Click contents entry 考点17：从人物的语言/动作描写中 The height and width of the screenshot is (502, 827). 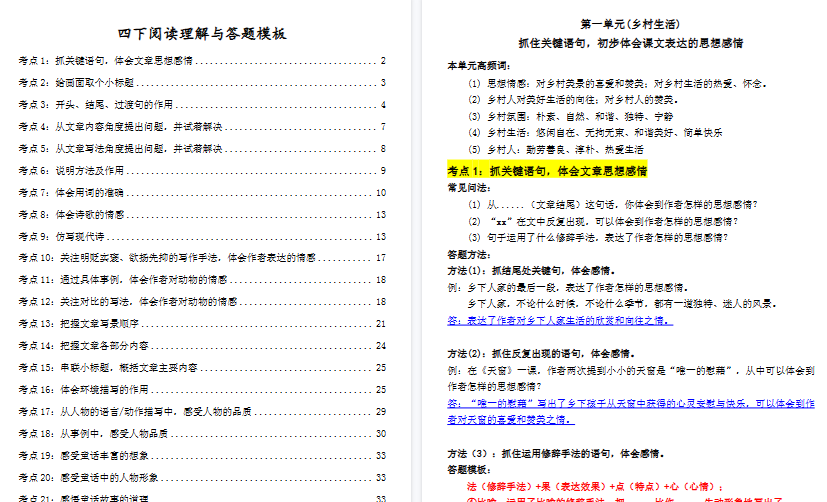point(202,411)
